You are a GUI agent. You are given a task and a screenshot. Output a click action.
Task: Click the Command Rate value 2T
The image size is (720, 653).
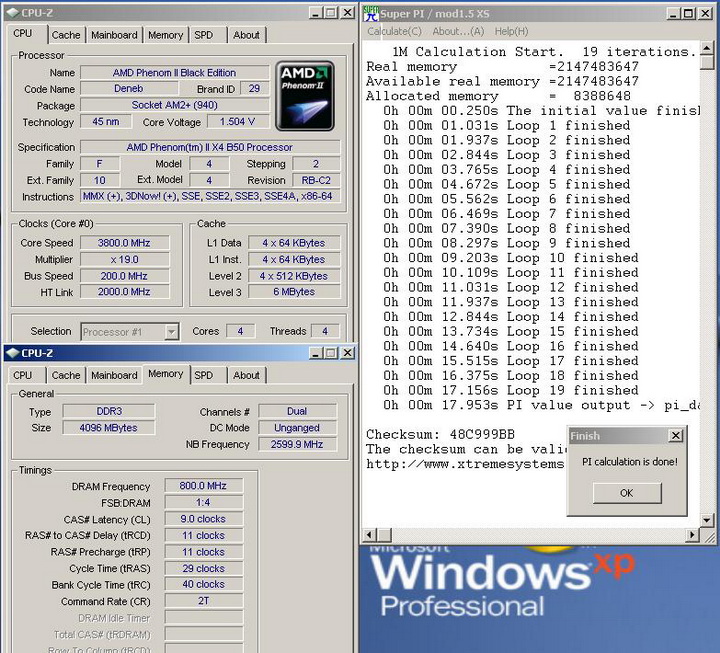coord(203,601)
